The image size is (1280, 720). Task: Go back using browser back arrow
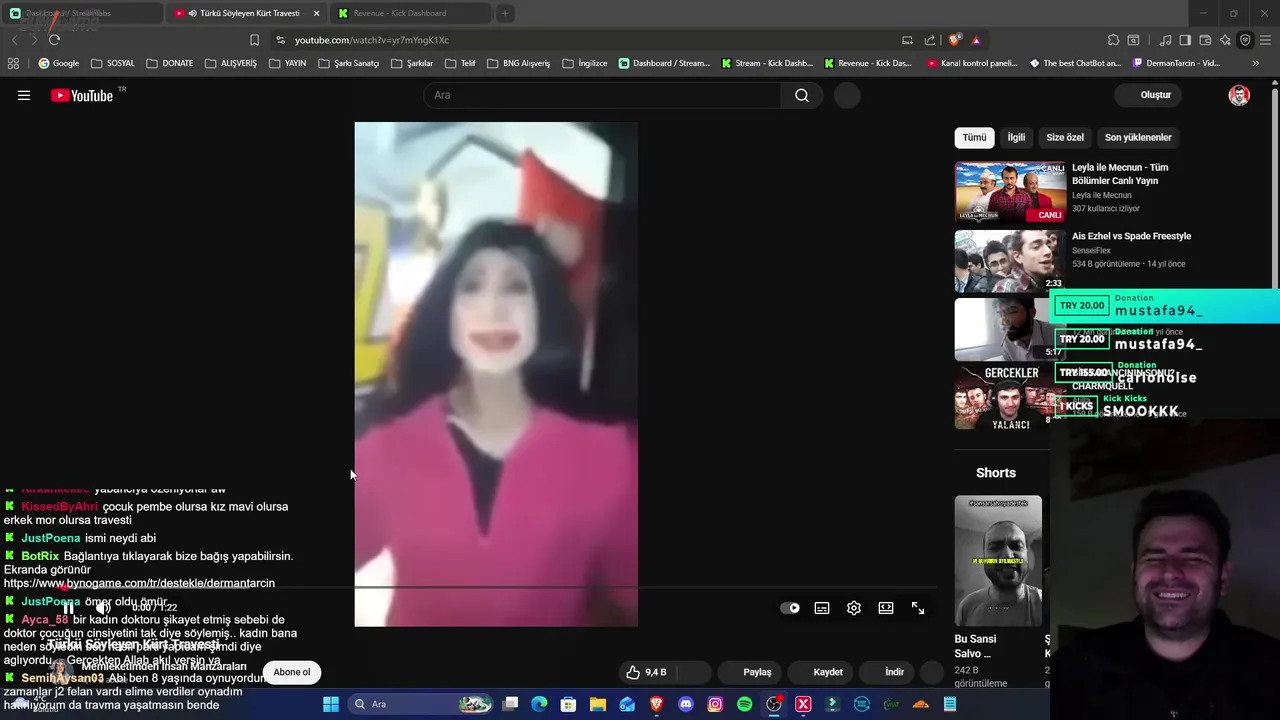pyautogui.click(x=14, y=40)
